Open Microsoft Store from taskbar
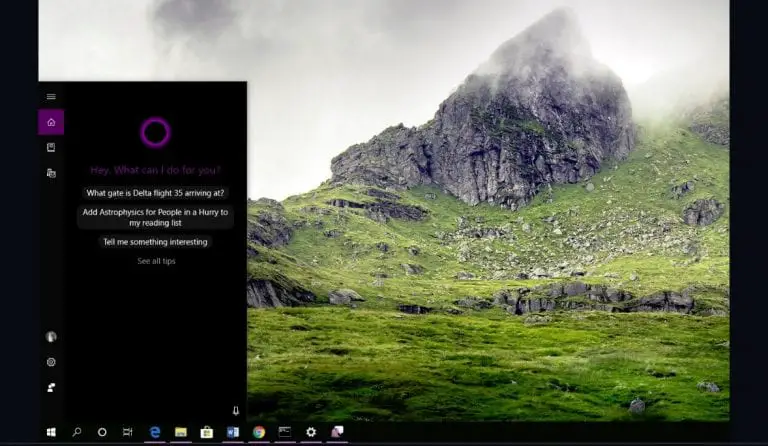 point(207,432)
